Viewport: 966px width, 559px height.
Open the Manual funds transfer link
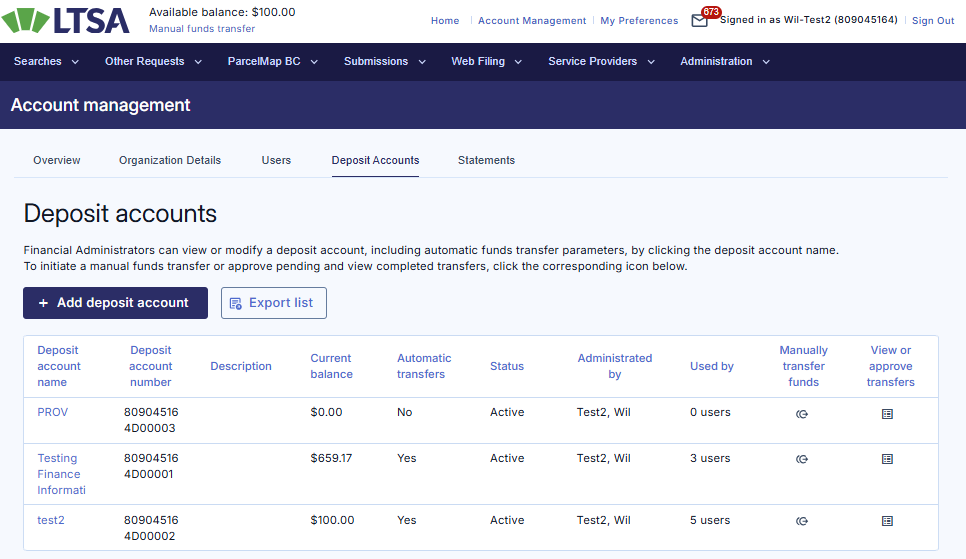[x=202, y=29]
